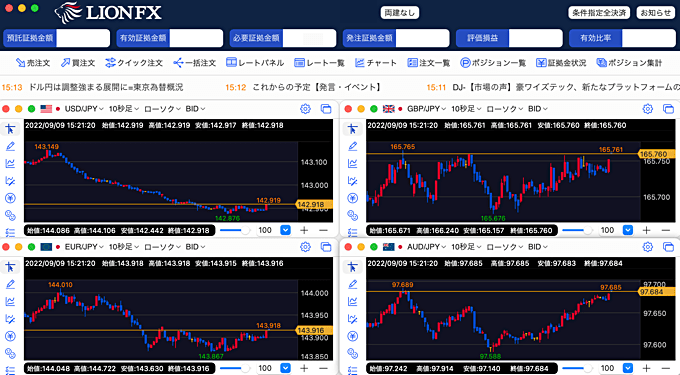Open GBP/JPY currency pair dropdown

(426, 109)
